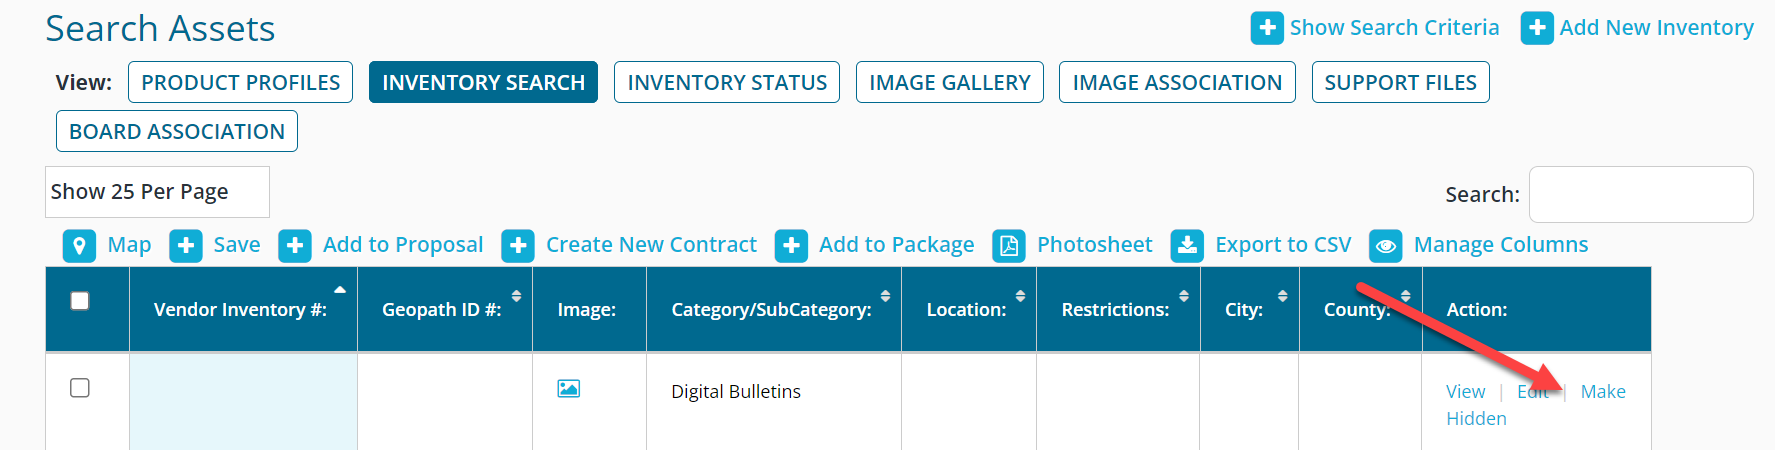This screenshot has width=1775, height=450.
Task: Tick the Digital Bulletins row checkbox
Action: tap(80, 388)
